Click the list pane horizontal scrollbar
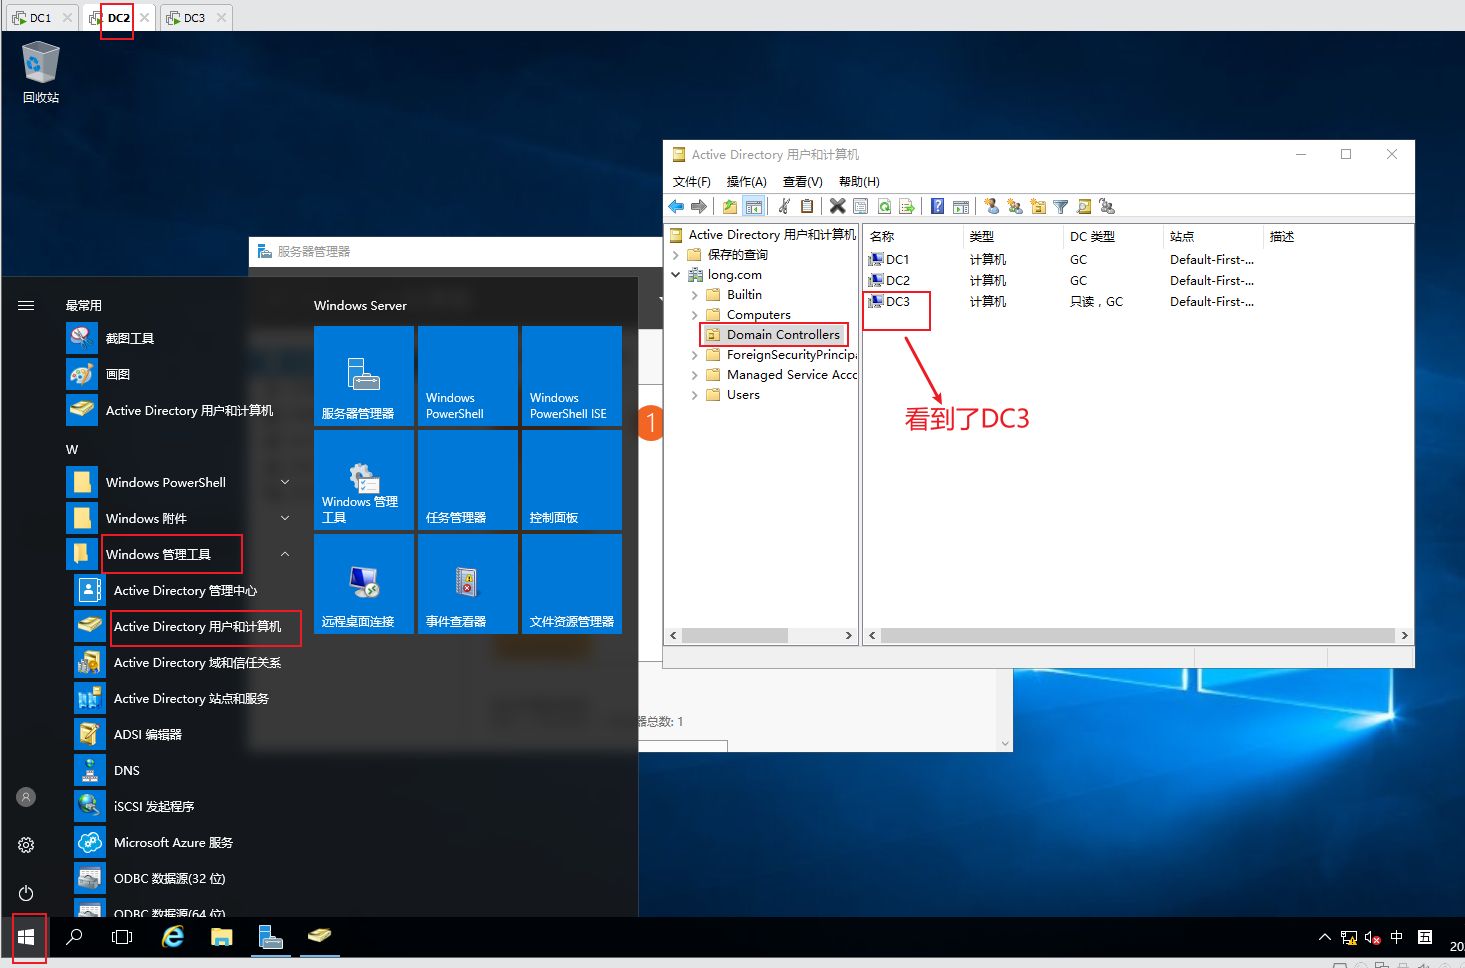The height and width of the screenshot is (968, 1465). 1138,635
